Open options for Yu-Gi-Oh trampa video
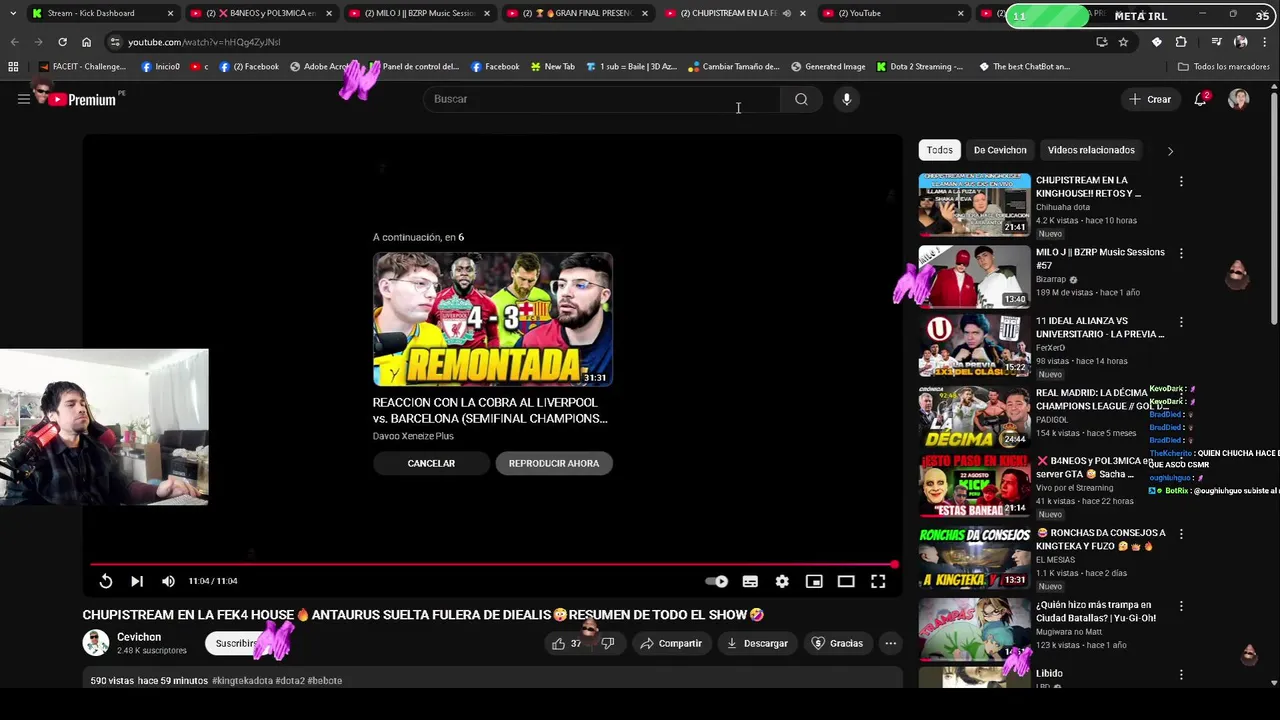Image resolution: width=1280 pixels, height=720 pixels. point(1181,606)
